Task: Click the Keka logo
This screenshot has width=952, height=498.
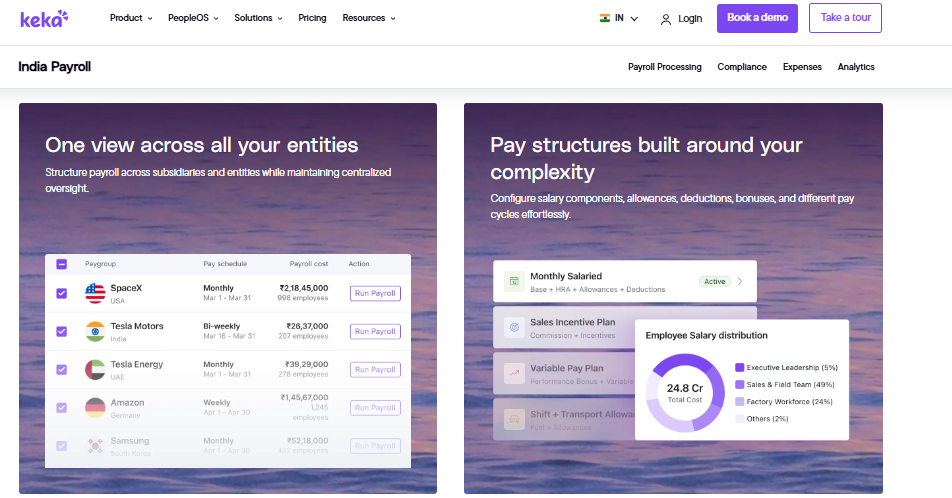Action: pos(44,18)
